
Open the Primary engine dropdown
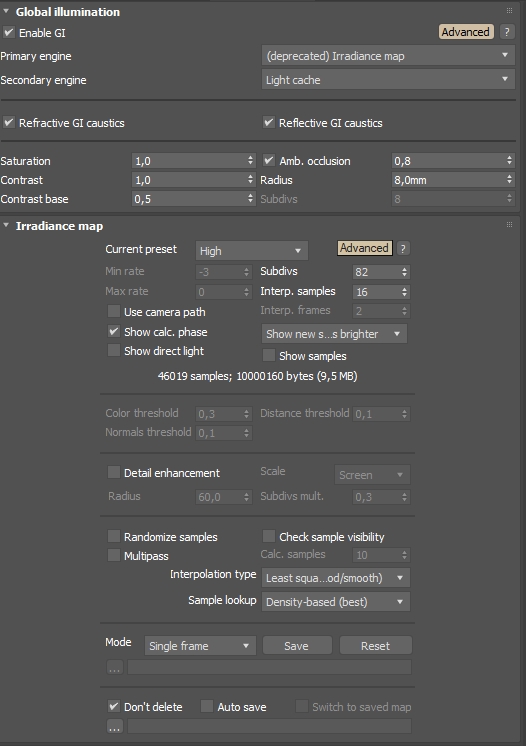pos(388,56)
